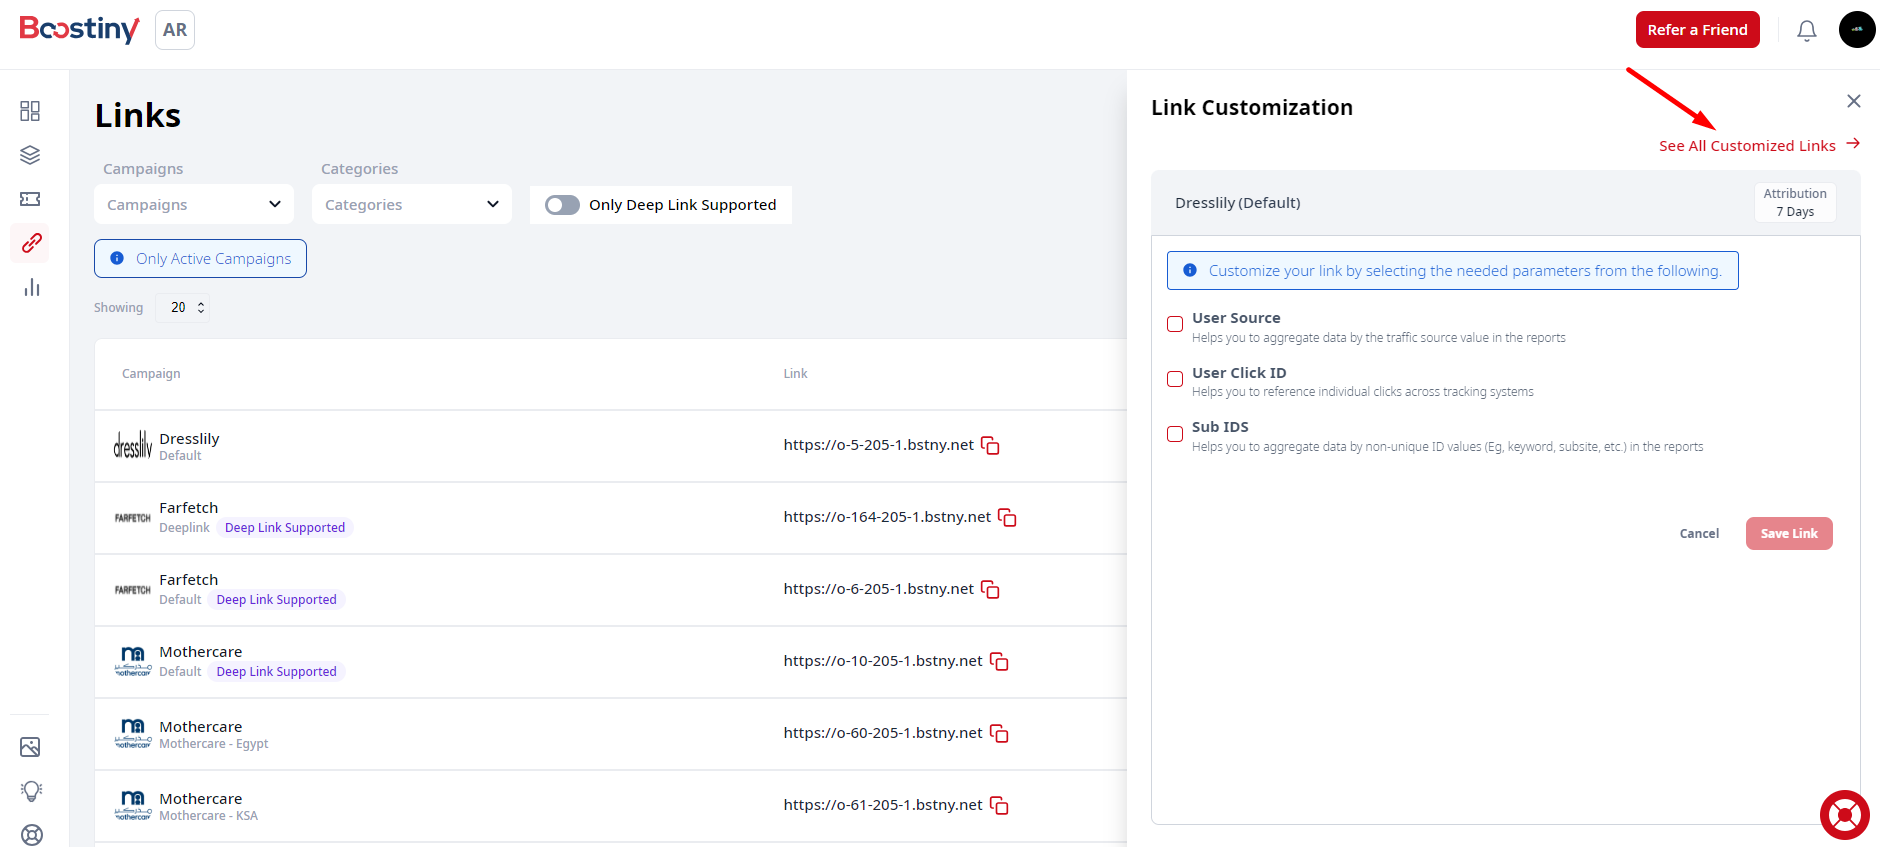Copy the Mothercare Default link o-10
The image size is (1880, 847).
[x=999, y=661]
